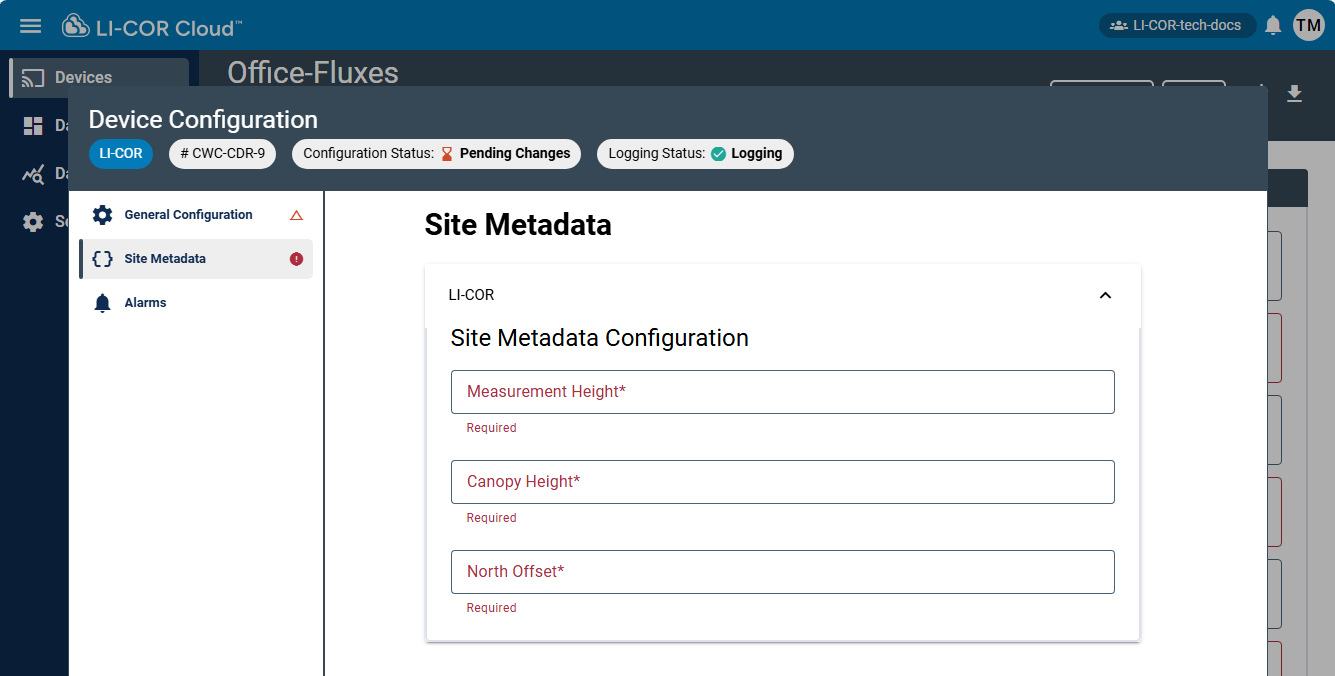Click the # CWC-CDR-9 serial chip
Image resolution: width=1335 pixels, height=676 pixels.
click(x=222, y=154)
